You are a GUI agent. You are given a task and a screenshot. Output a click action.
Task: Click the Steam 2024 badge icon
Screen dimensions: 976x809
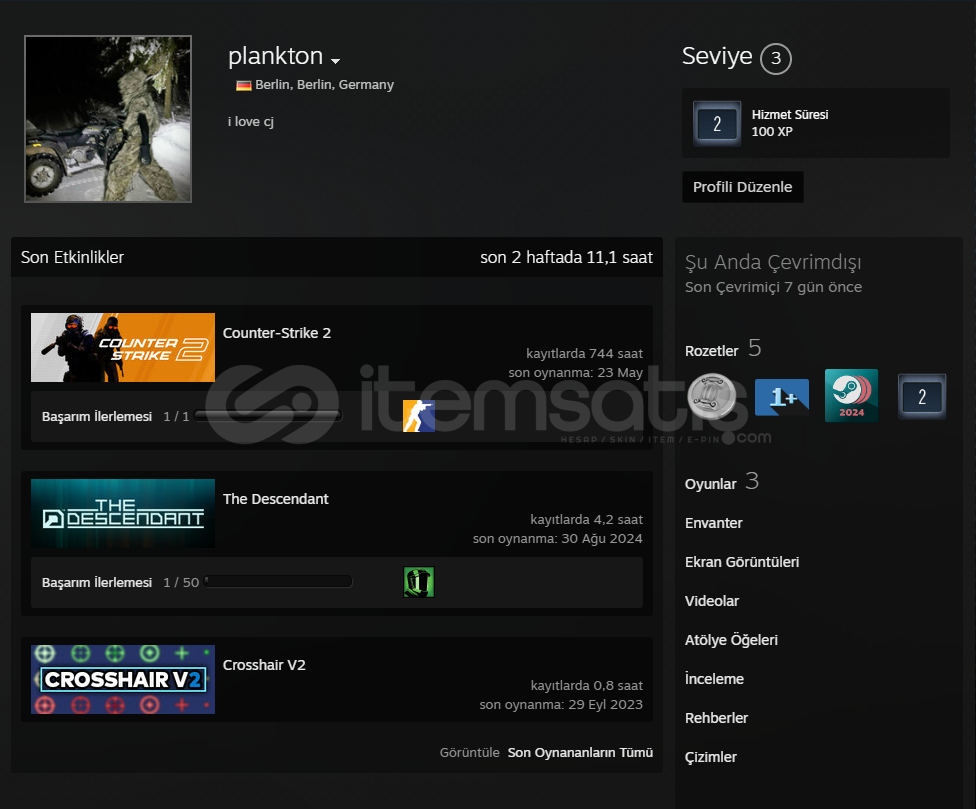coord(852,396)
